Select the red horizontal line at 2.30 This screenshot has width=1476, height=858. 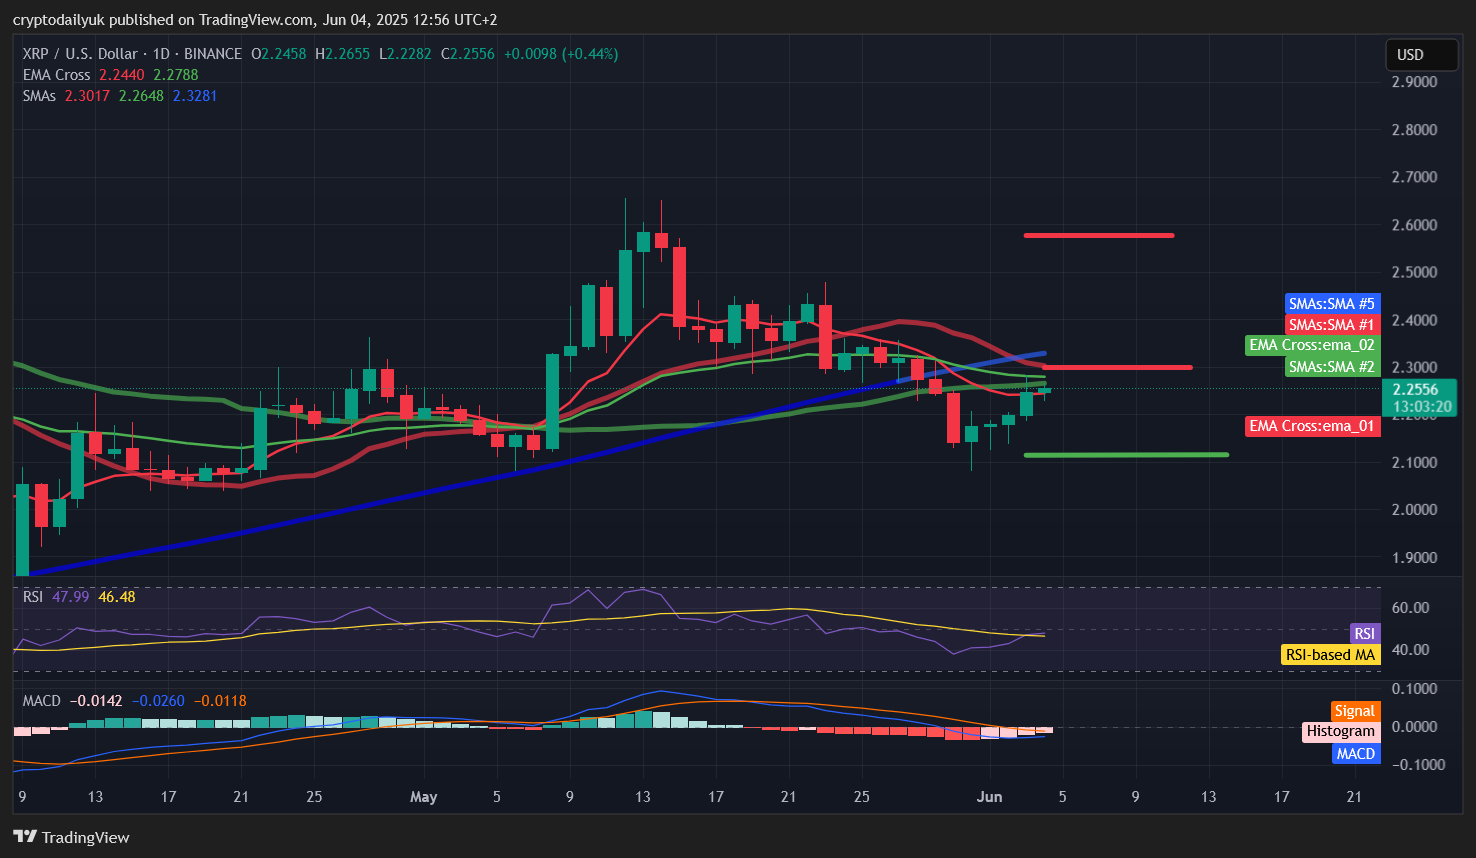click(1118, 368)
